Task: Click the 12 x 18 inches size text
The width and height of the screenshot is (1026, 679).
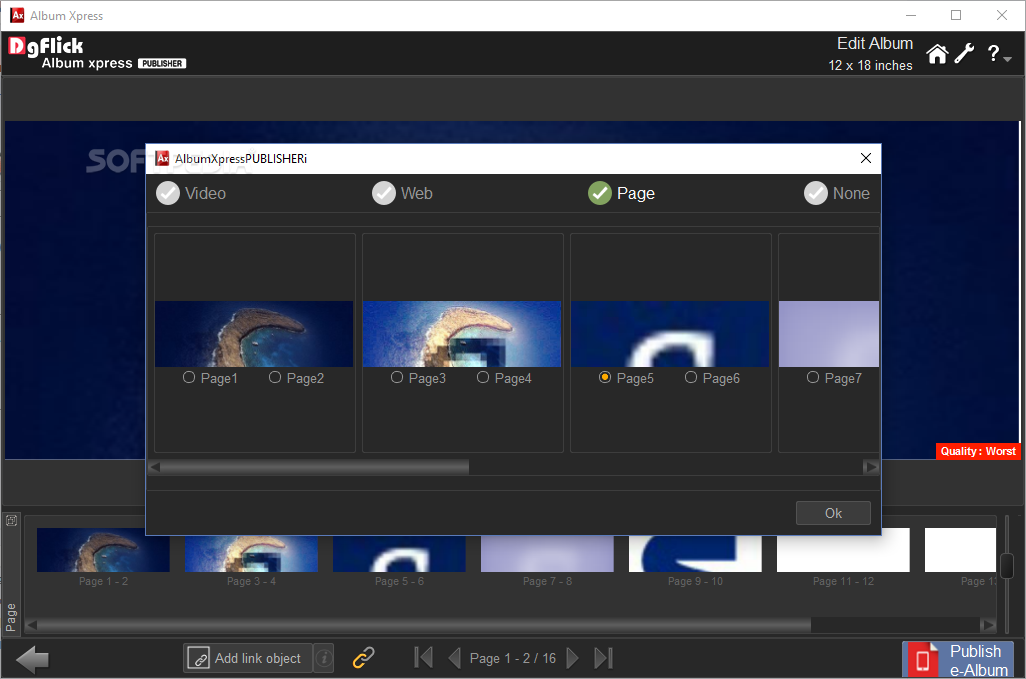Action: 870,65
